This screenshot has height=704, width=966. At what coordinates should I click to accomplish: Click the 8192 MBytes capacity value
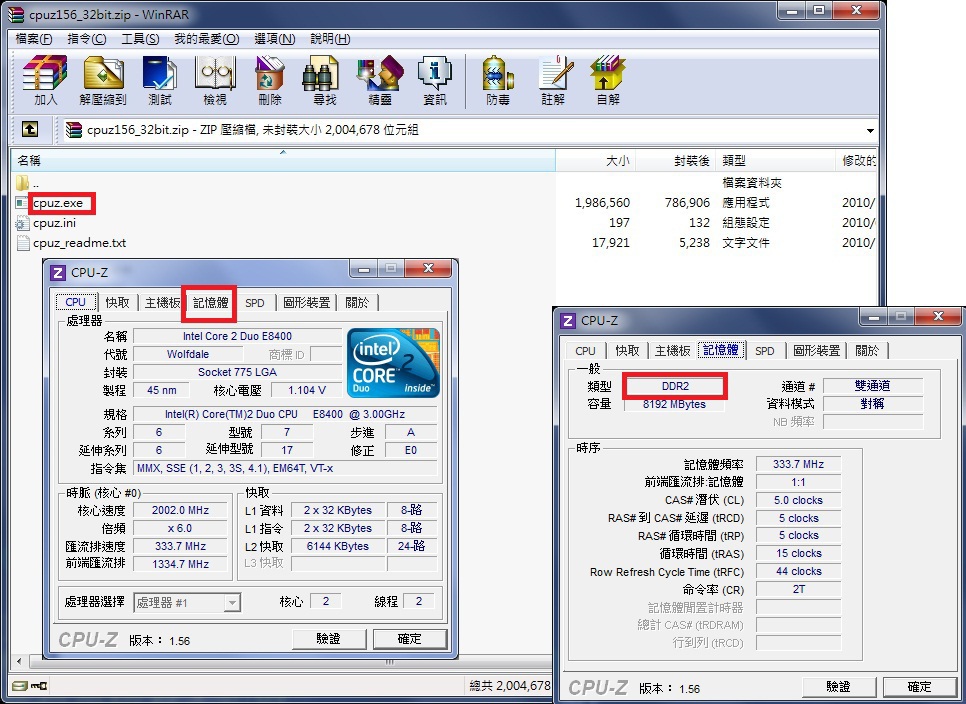point(675,404)
